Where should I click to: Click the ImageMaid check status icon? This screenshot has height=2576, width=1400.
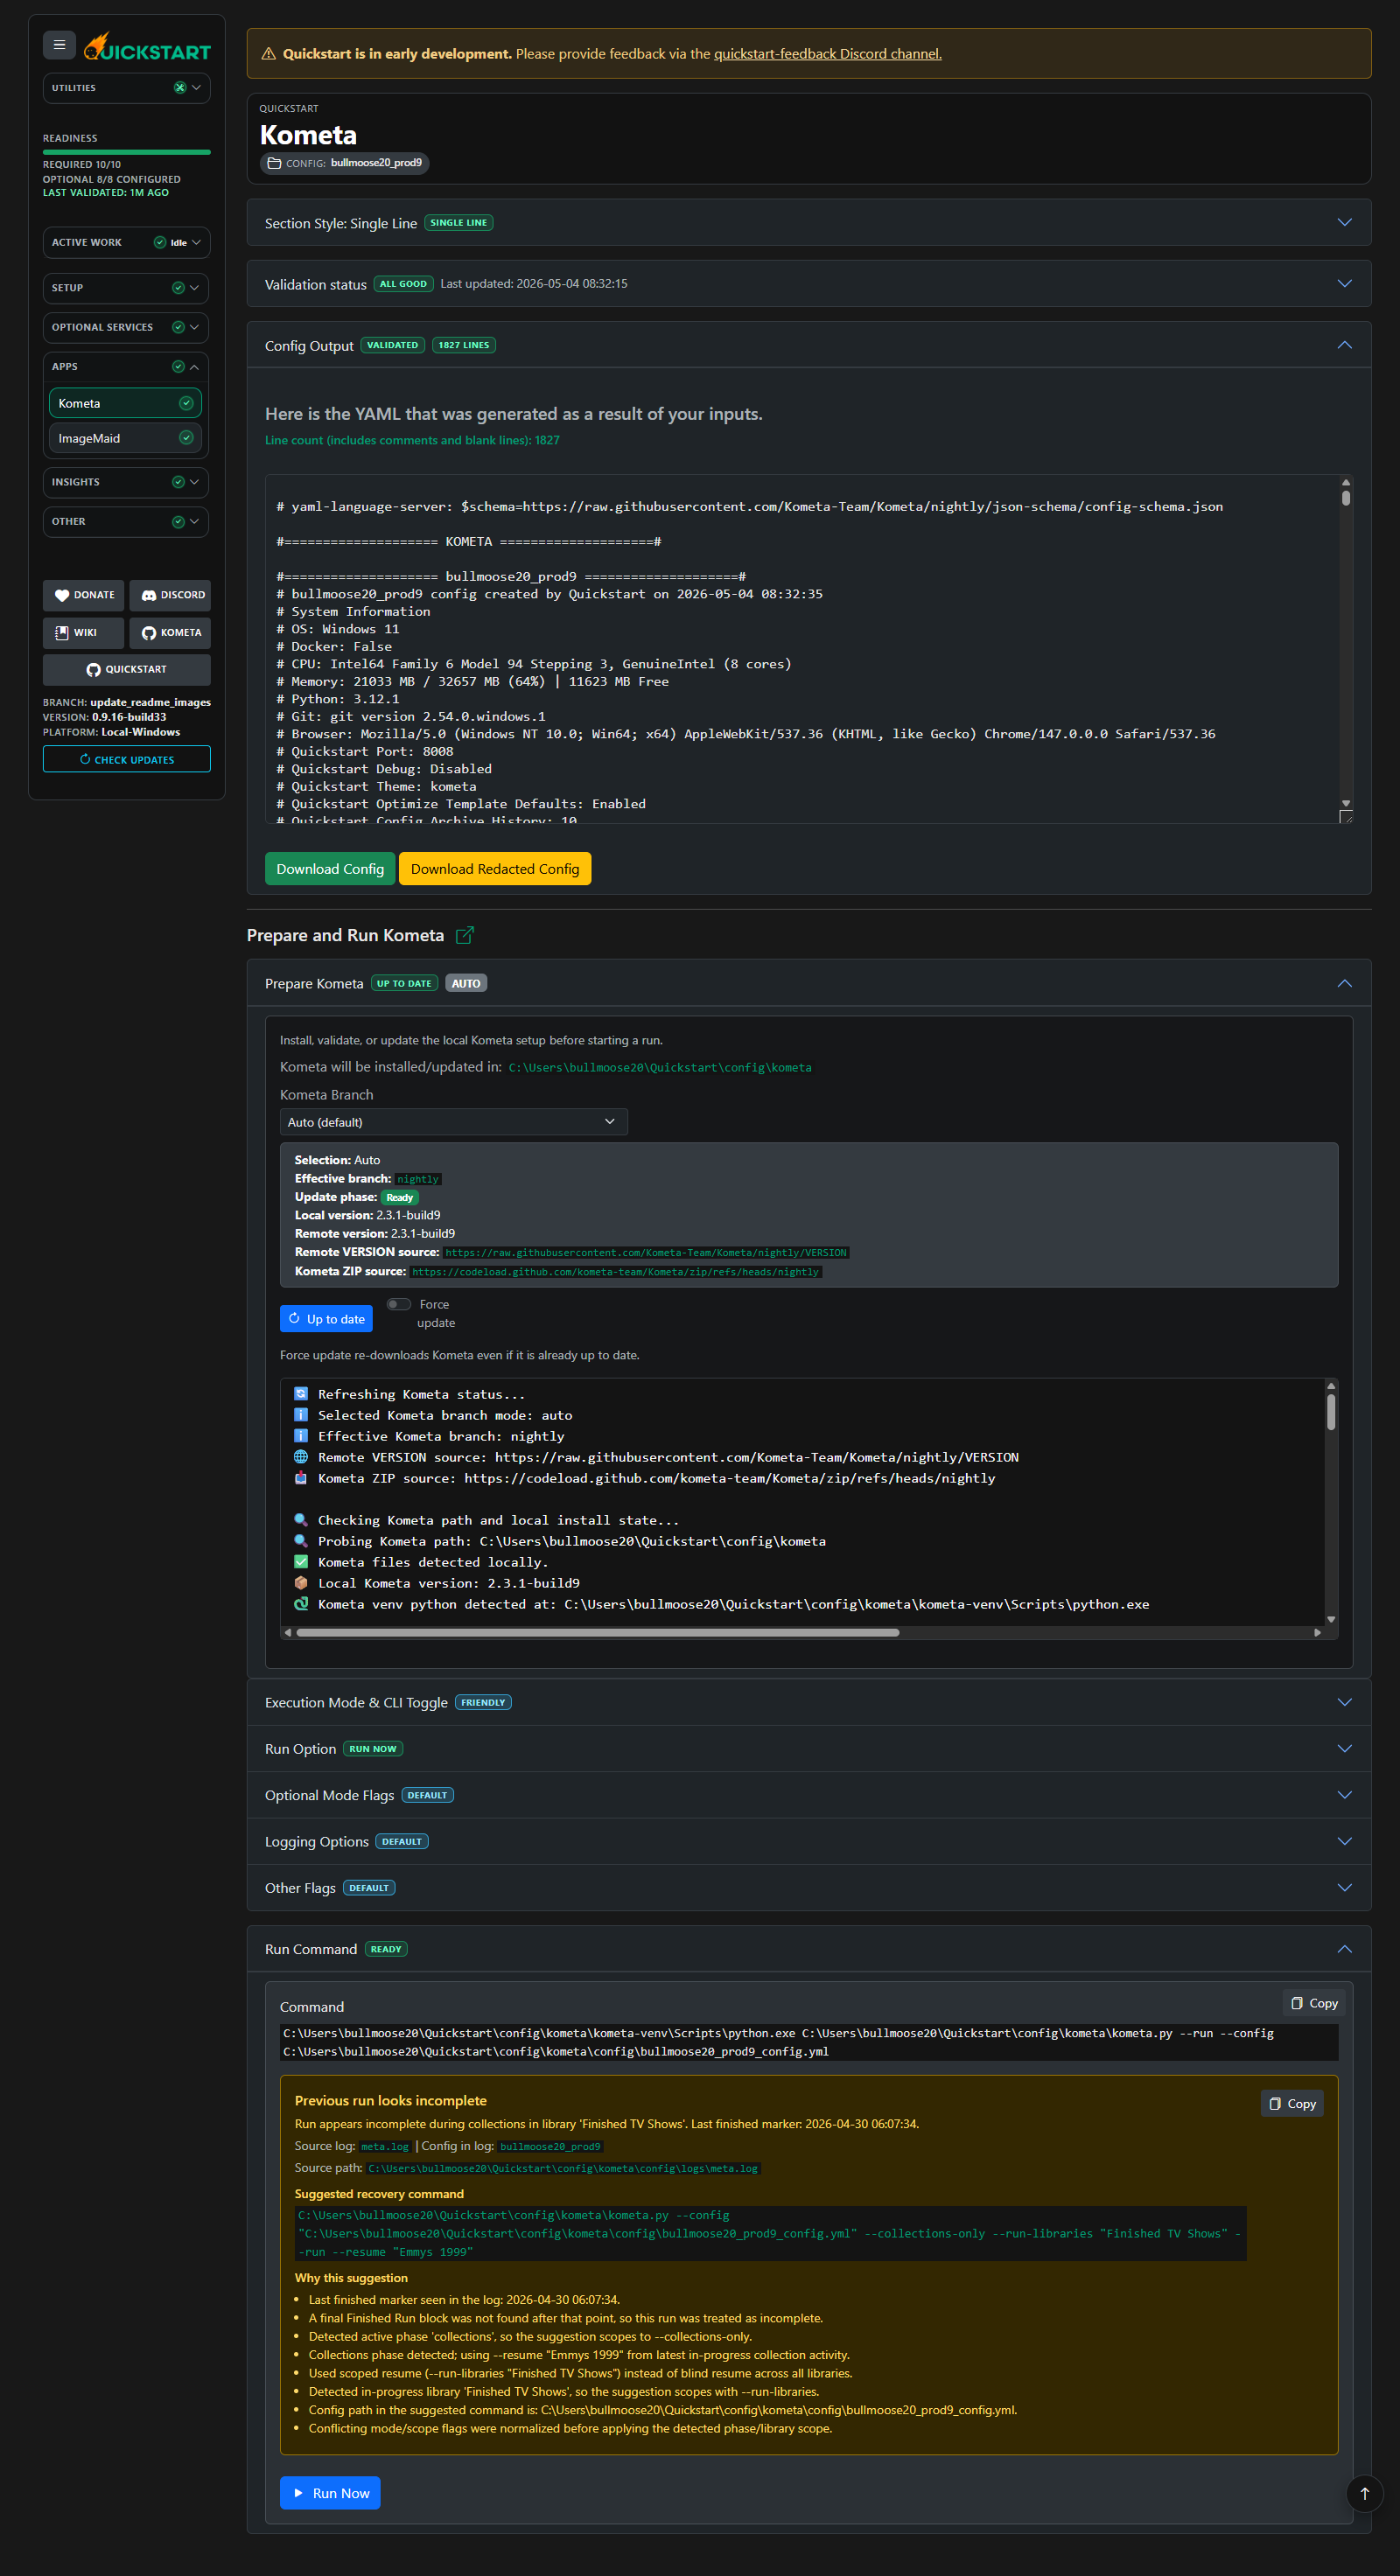[186, 438]
